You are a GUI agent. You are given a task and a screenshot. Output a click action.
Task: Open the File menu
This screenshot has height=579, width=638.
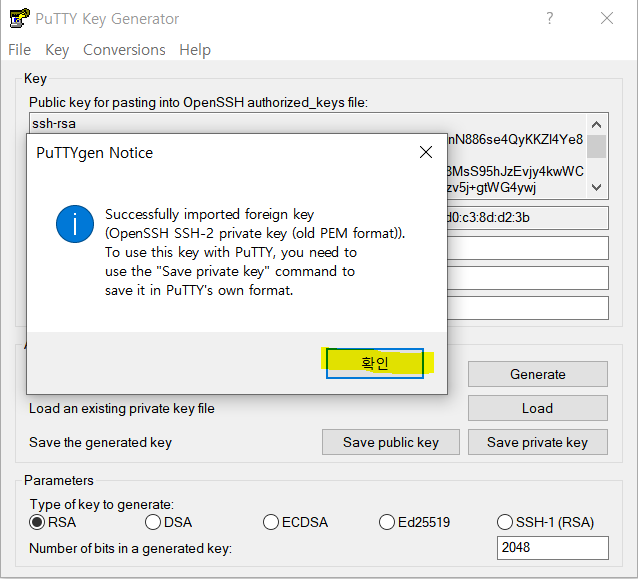point(19,50)
